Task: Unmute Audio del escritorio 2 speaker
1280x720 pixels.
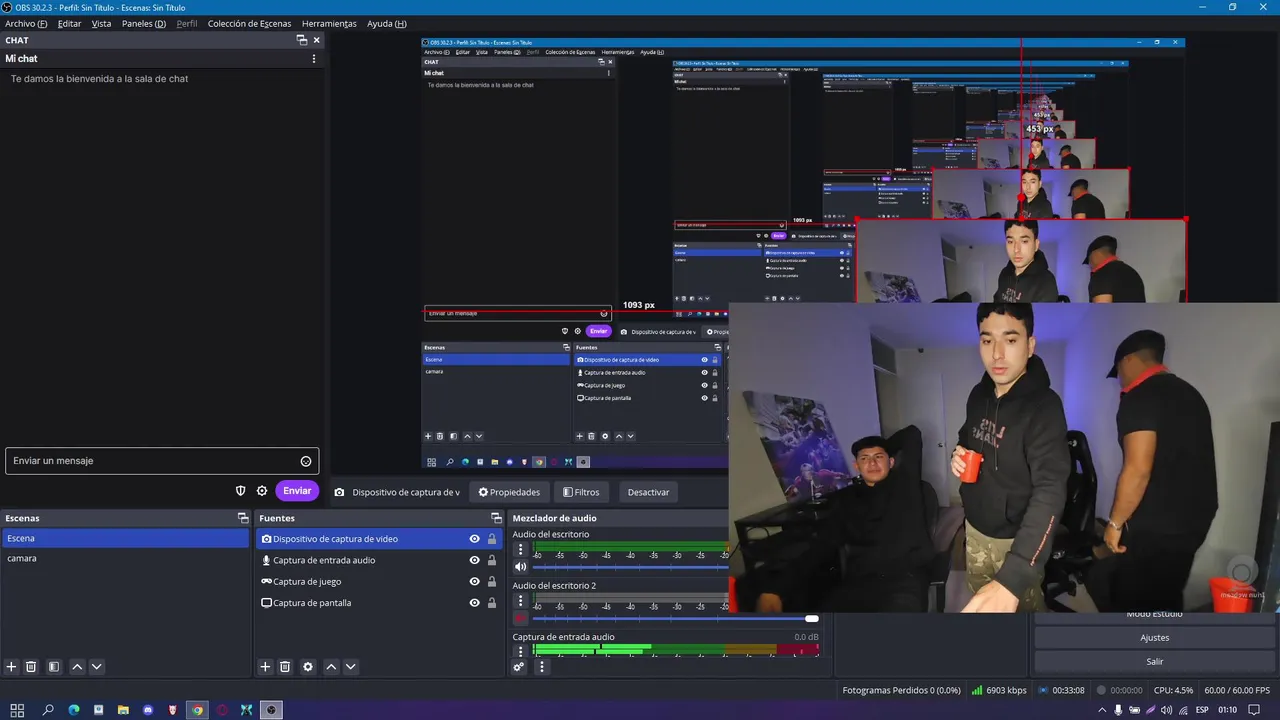Action: (520, 618)
